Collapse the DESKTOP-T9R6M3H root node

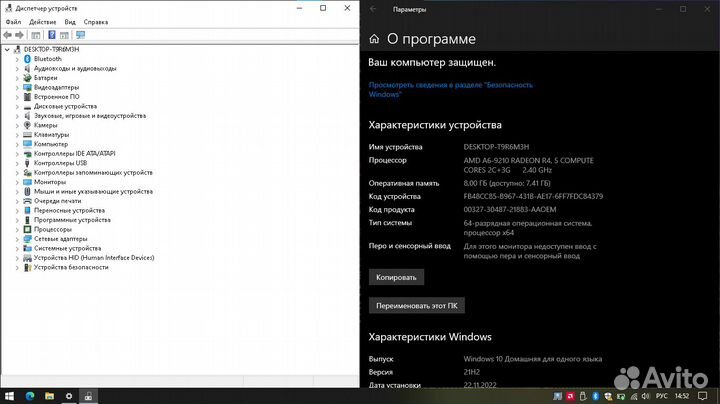coord(7,49)
